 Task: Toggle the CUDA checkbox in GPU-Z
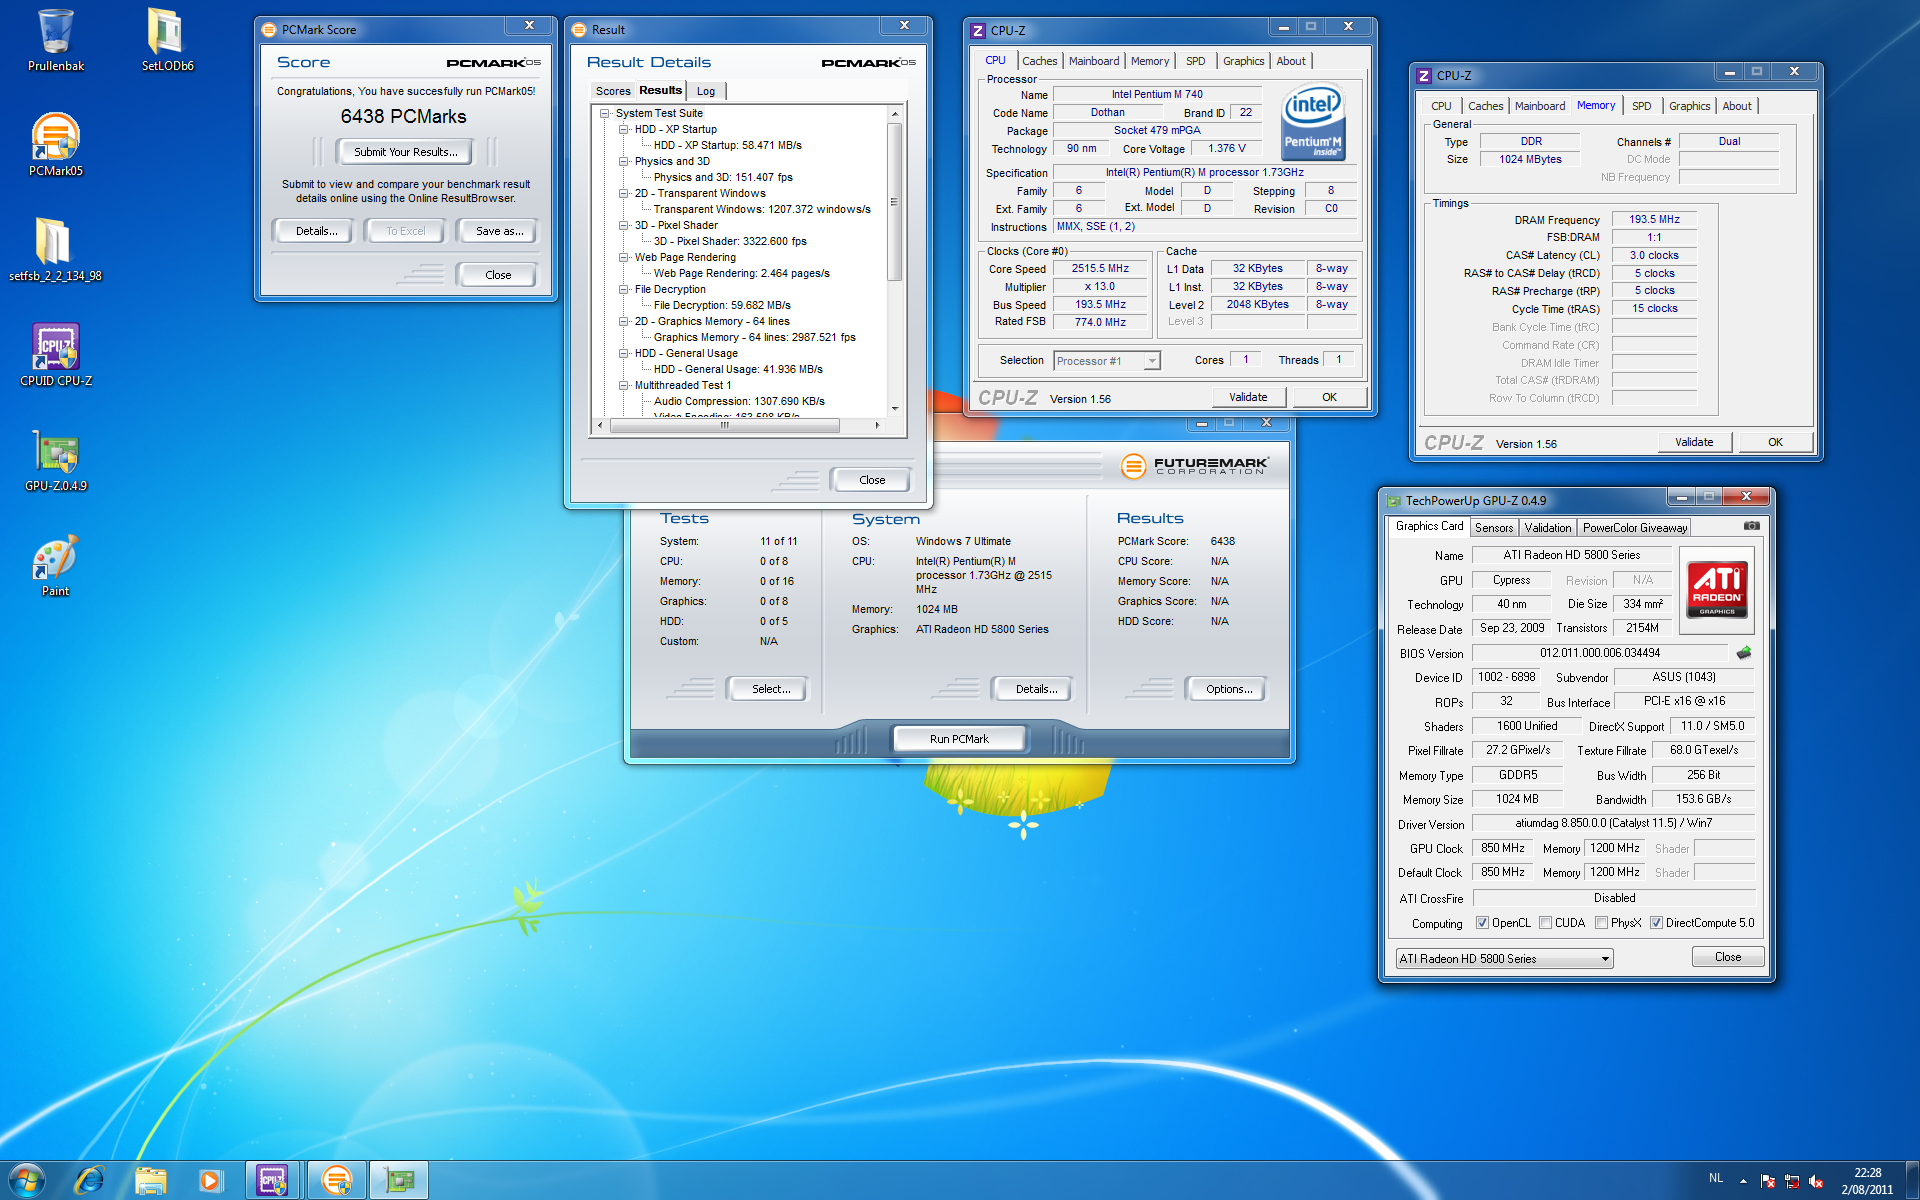click(x=1546, y=923)
